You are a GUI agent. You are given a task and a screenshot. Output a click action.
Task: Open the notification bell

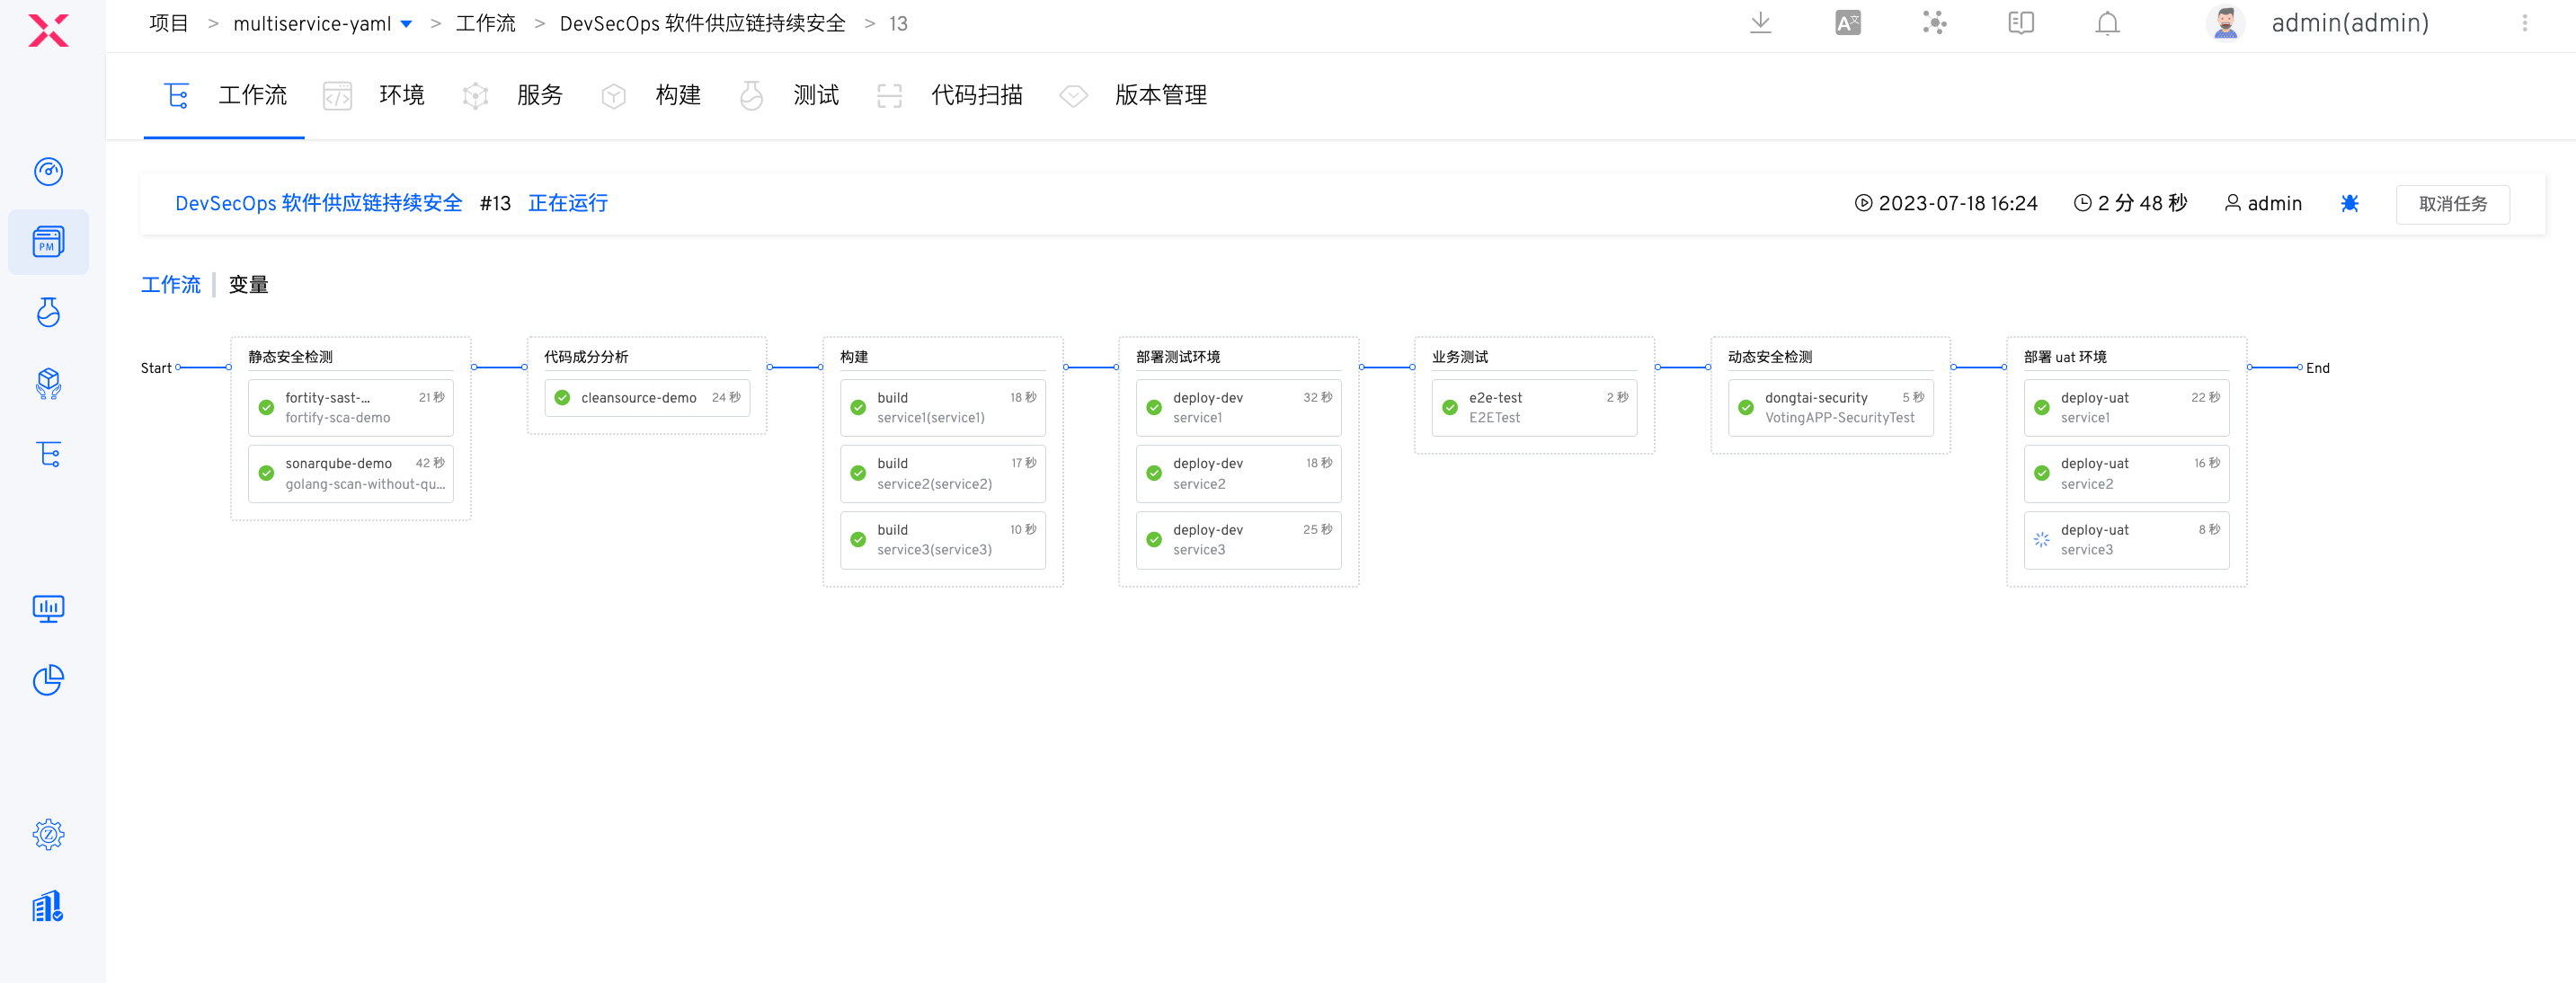tap(2107, 23)
